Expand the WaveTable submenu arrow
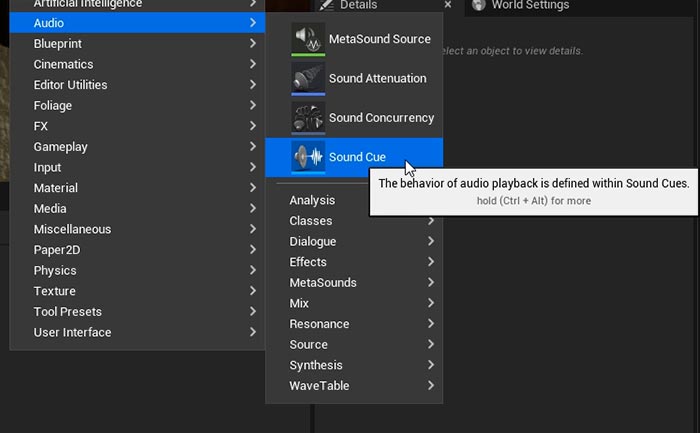Screen dimensions: 700x433 click(x=431, y=386)
